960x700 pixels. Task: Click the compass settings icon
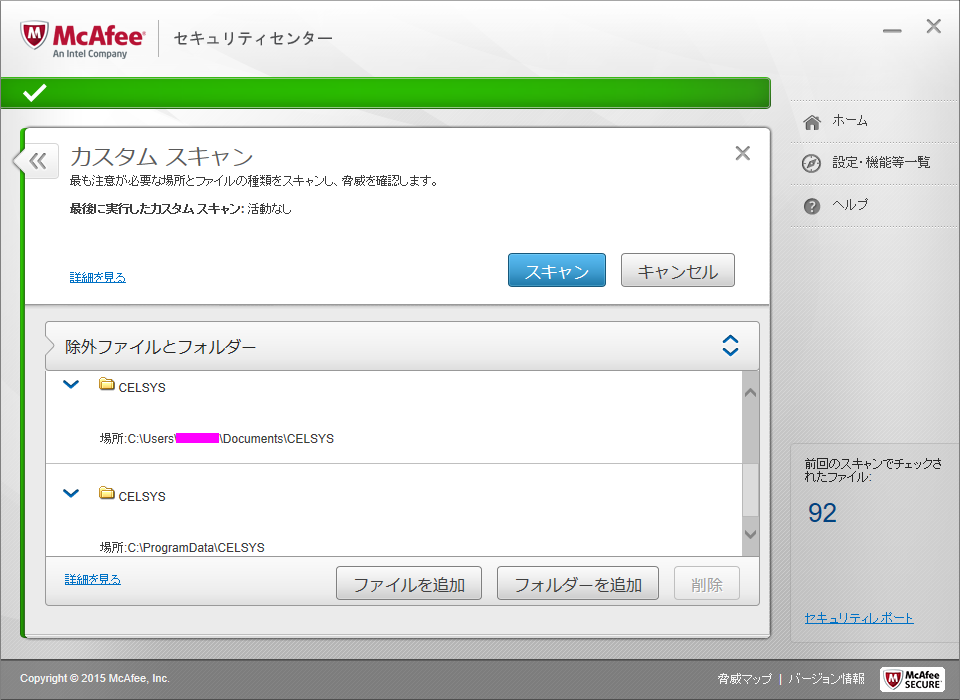[811, 163]
